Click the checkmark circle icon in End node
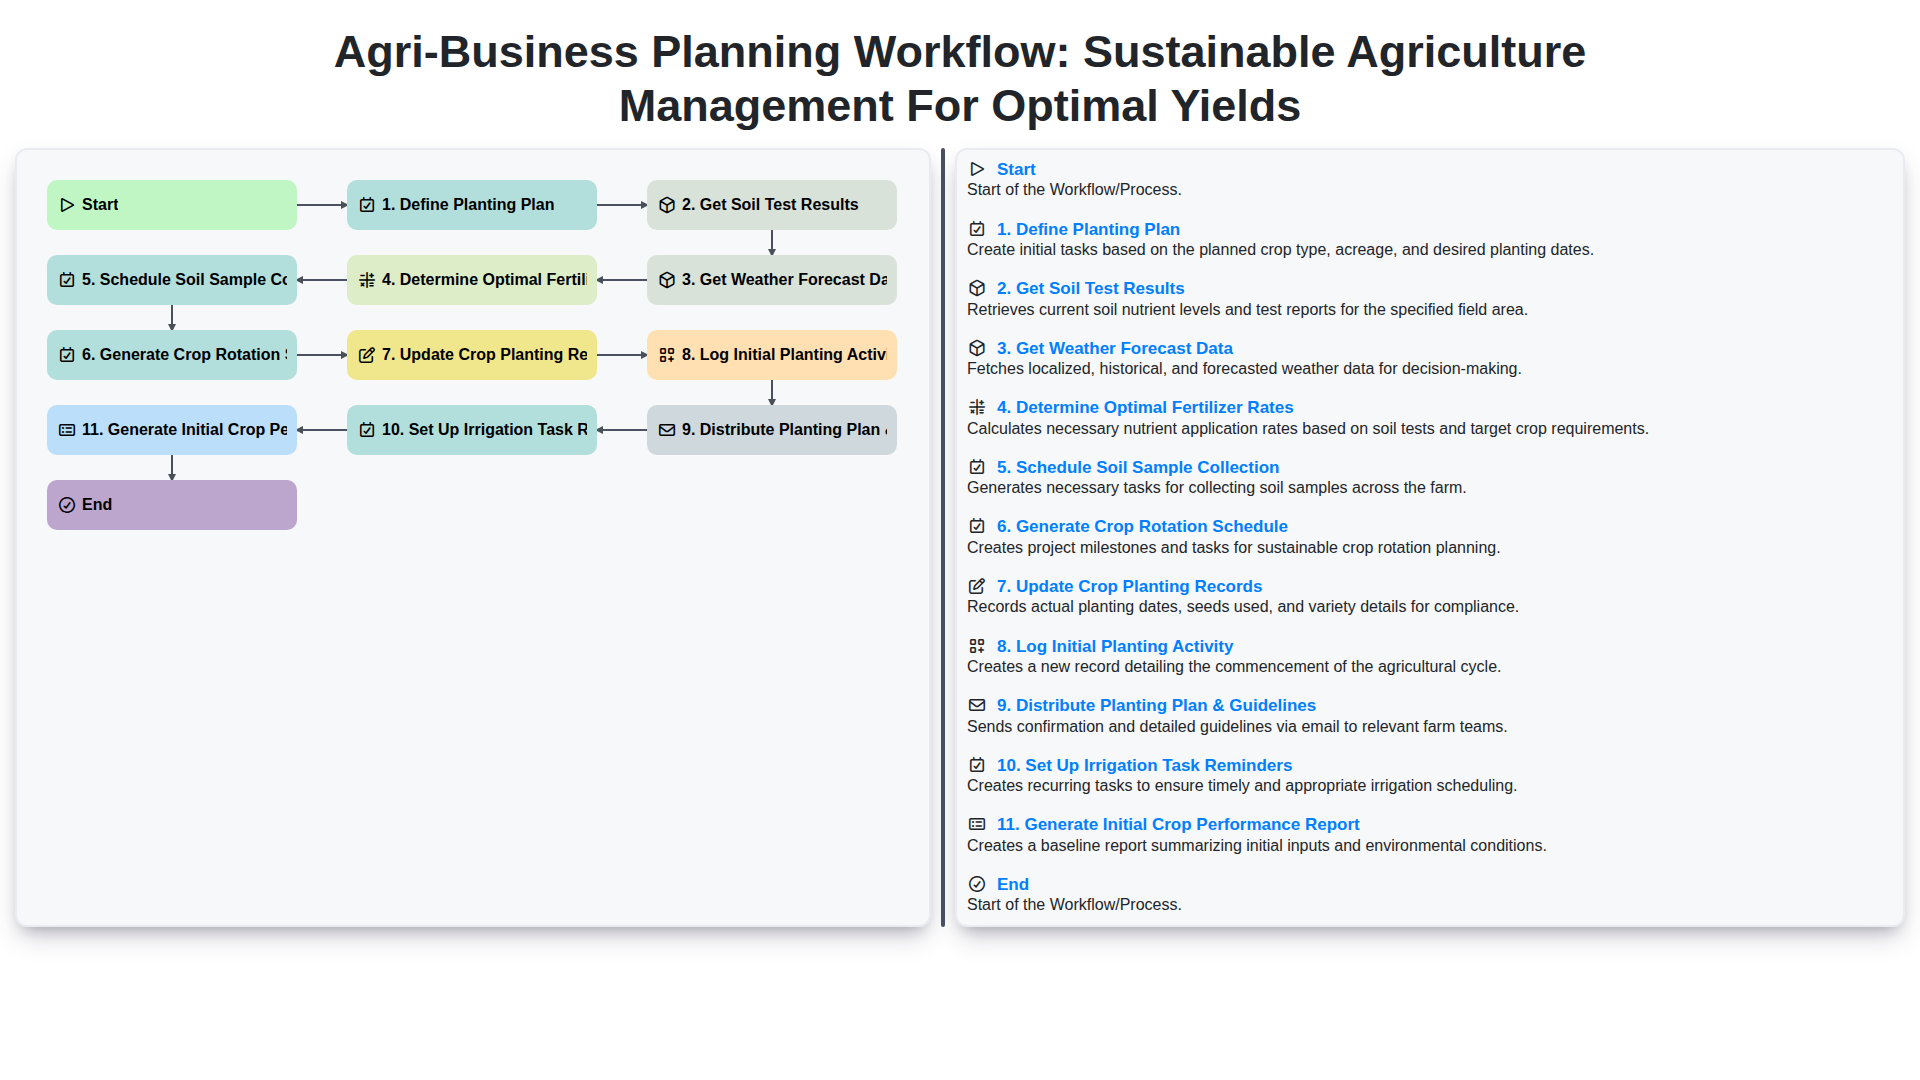 67,505
